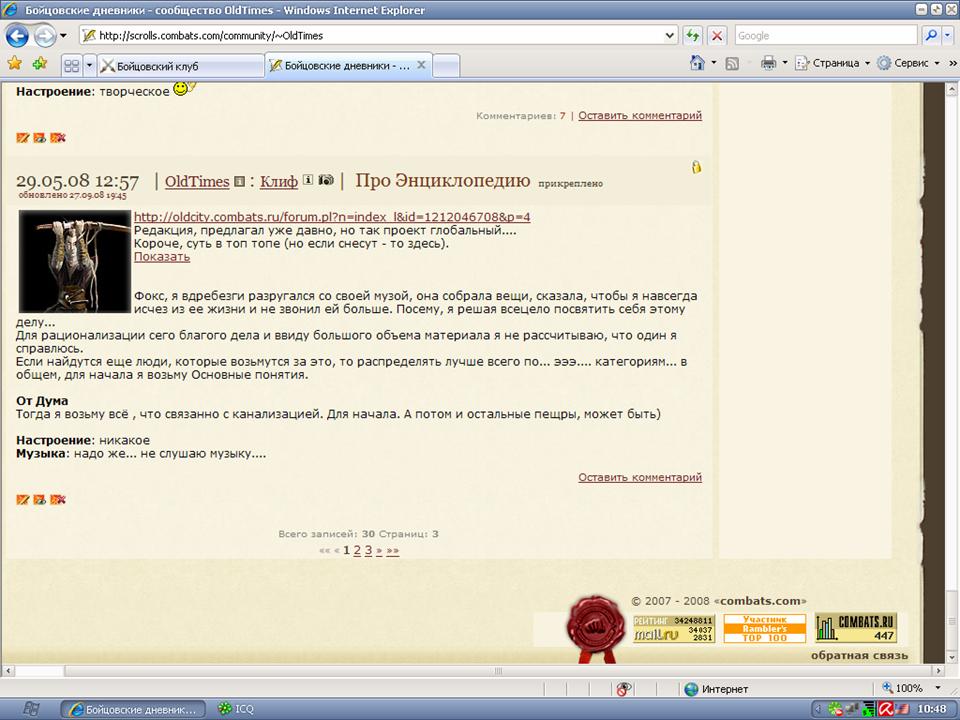Click the hanging warrior avatar image
The height and width of the screenshot is (720, 960).
[75, 261]
